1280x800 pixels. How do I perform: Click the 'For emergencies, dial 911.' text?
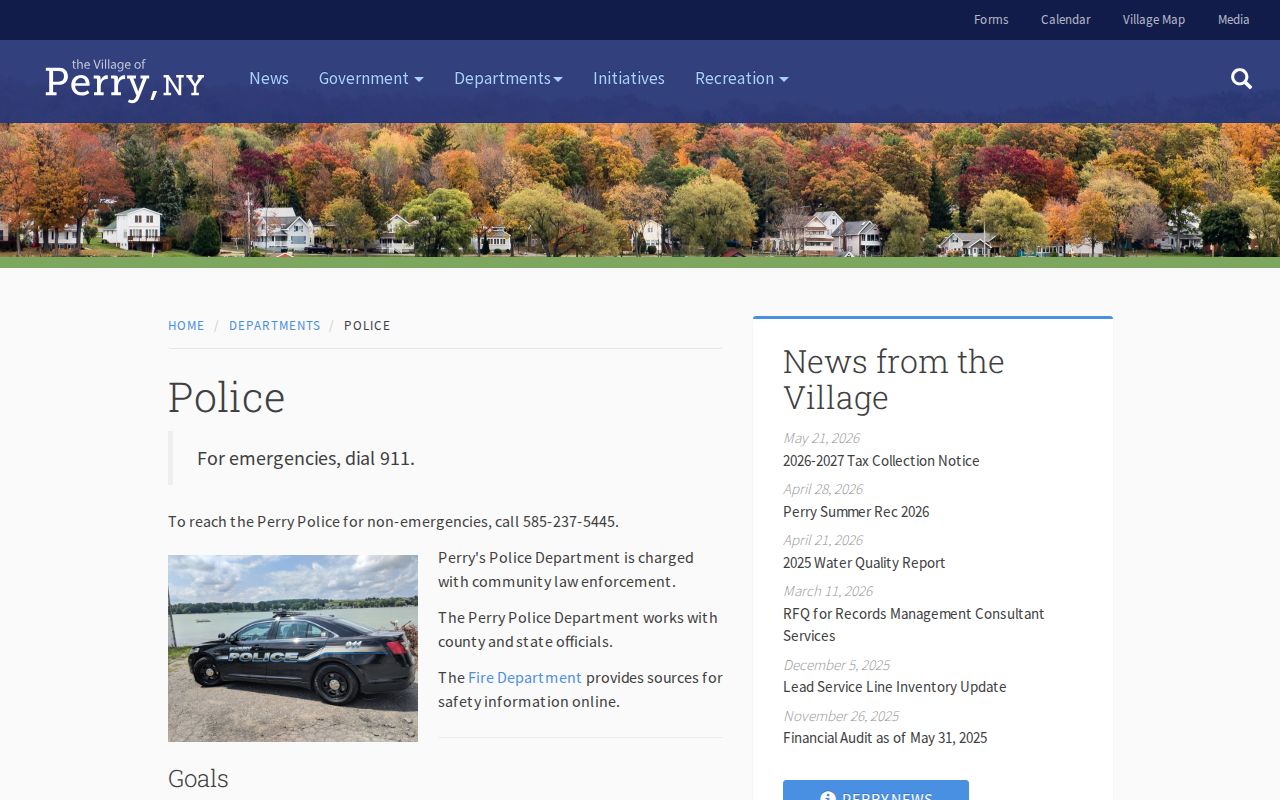pos(306,458)
